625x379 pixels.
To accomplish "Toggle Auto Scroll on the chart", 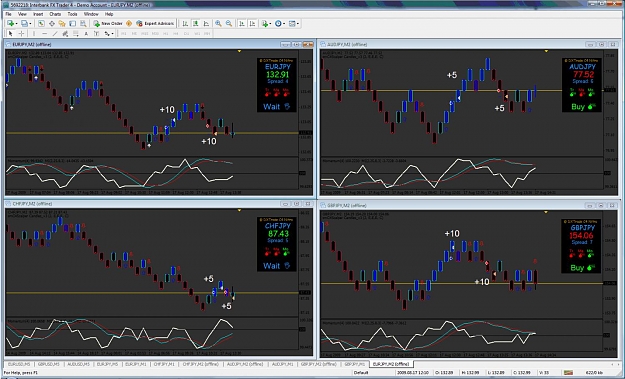I will click(x=242, y=24).
